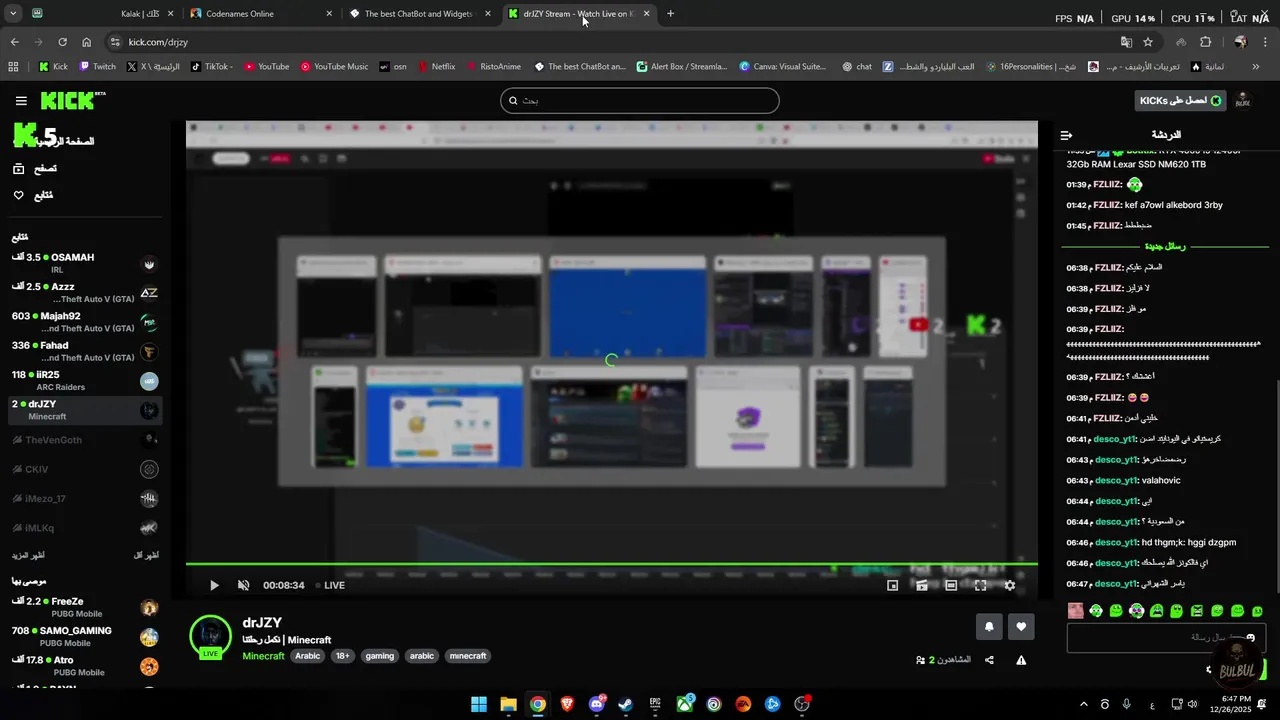The image size is (1280, 720).
Task: Click the green Minecraft category link
Action: pyautogui.click(x=263, y=656)
